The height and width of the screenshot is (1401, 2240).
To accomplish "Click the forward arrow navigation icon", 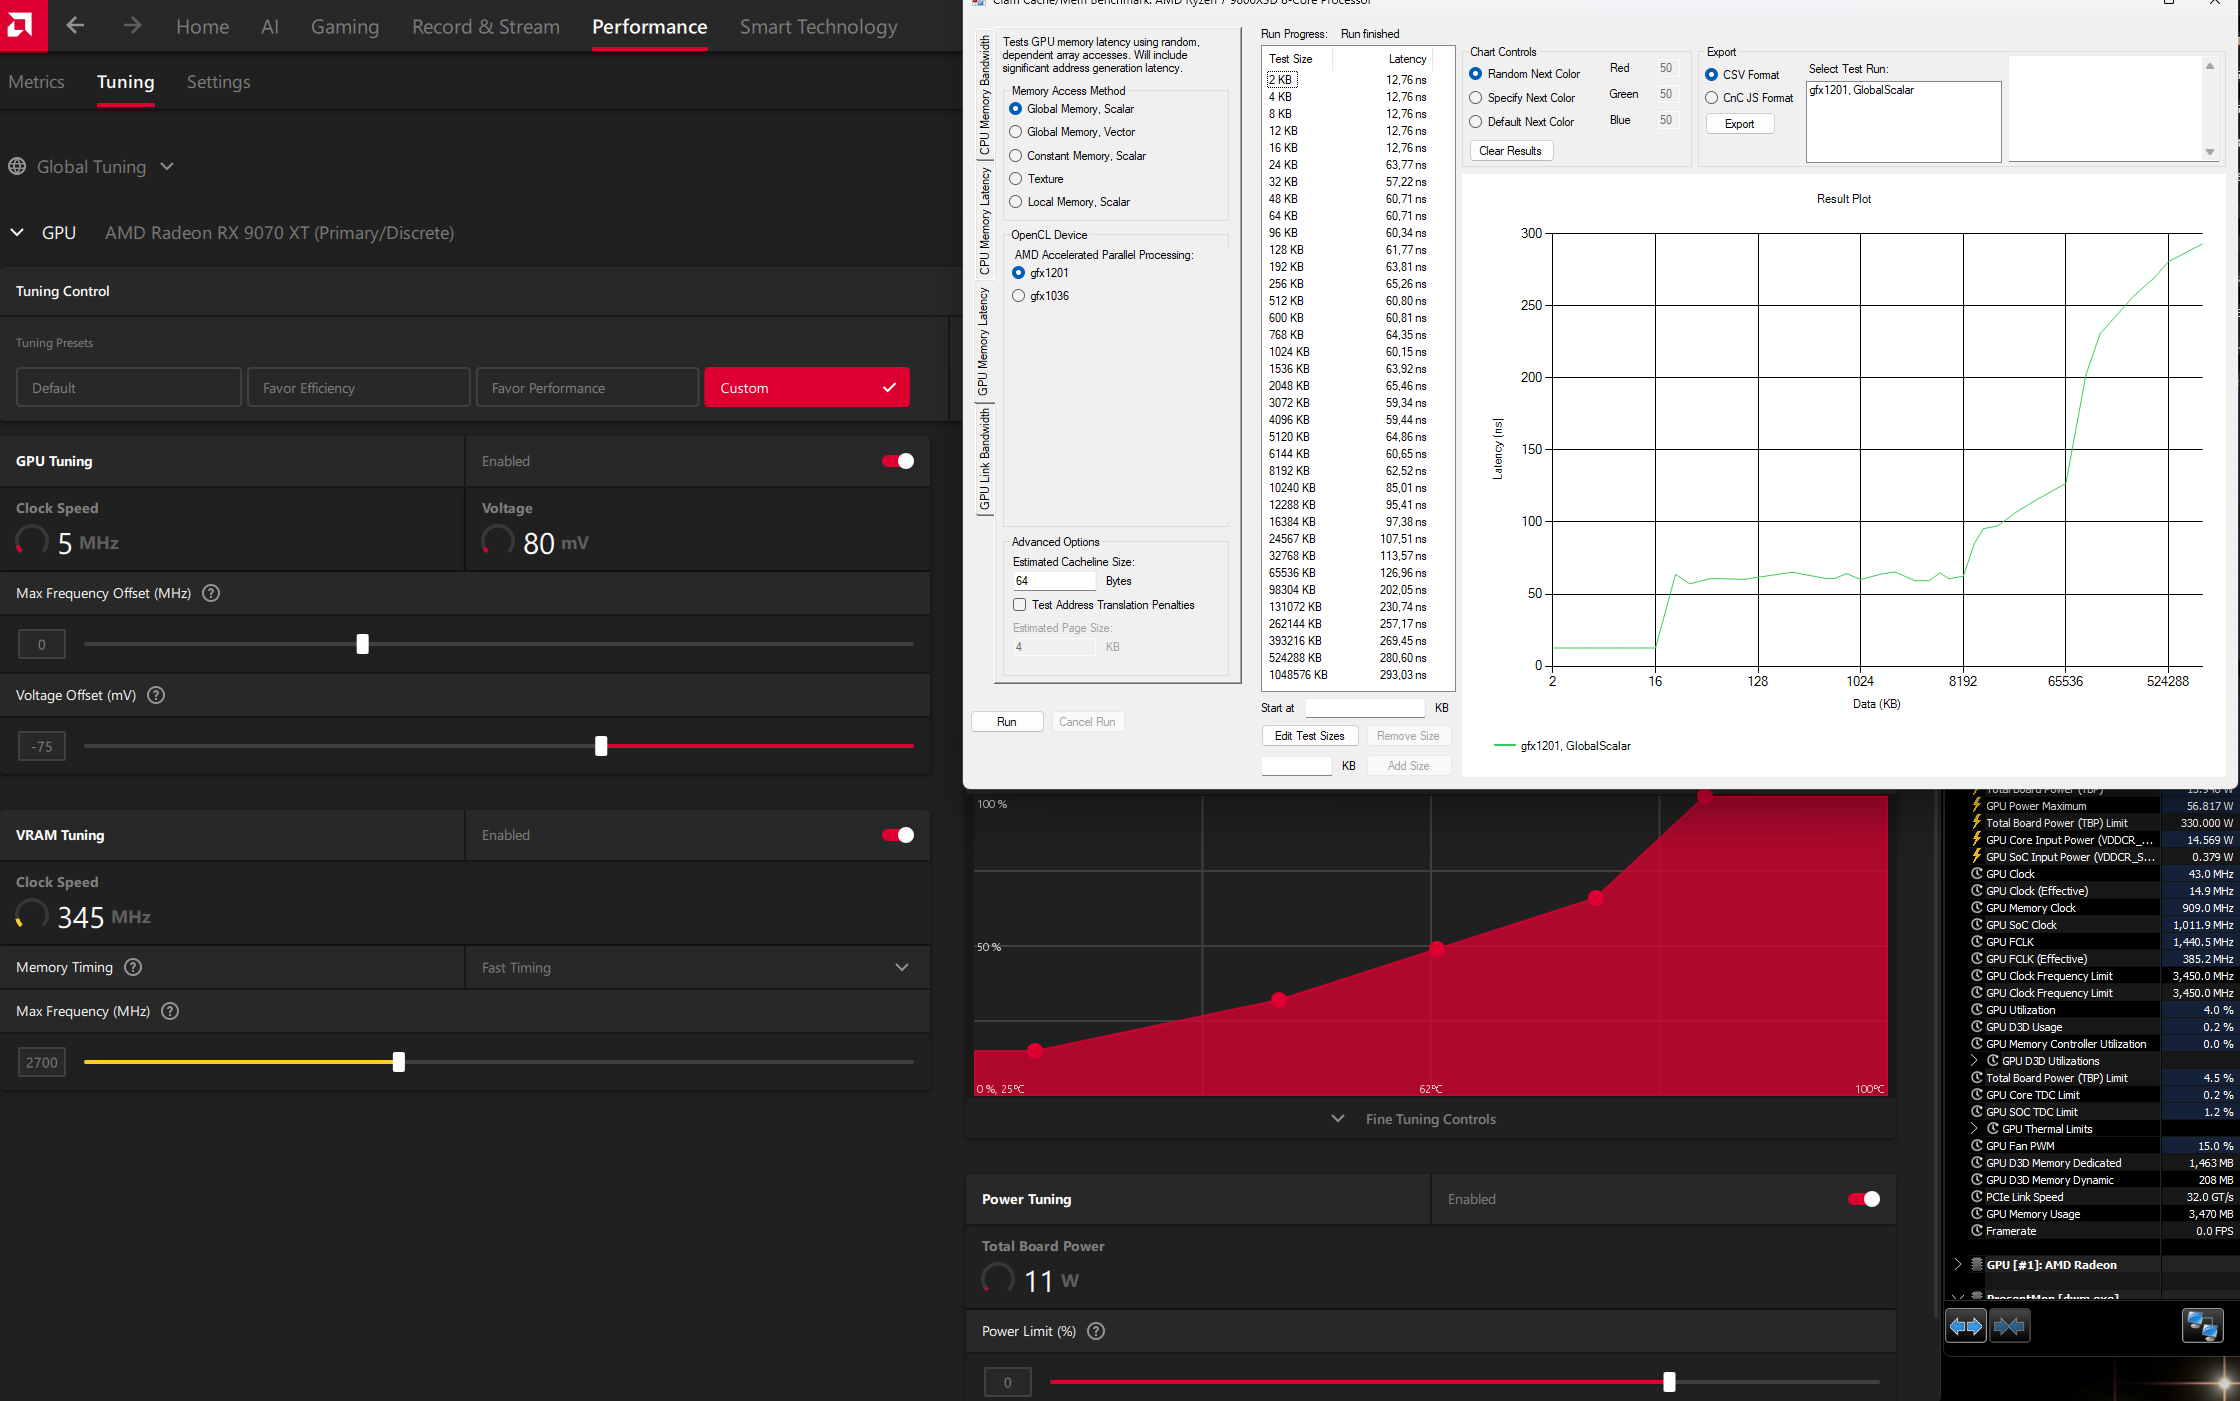I will point(132,26).
